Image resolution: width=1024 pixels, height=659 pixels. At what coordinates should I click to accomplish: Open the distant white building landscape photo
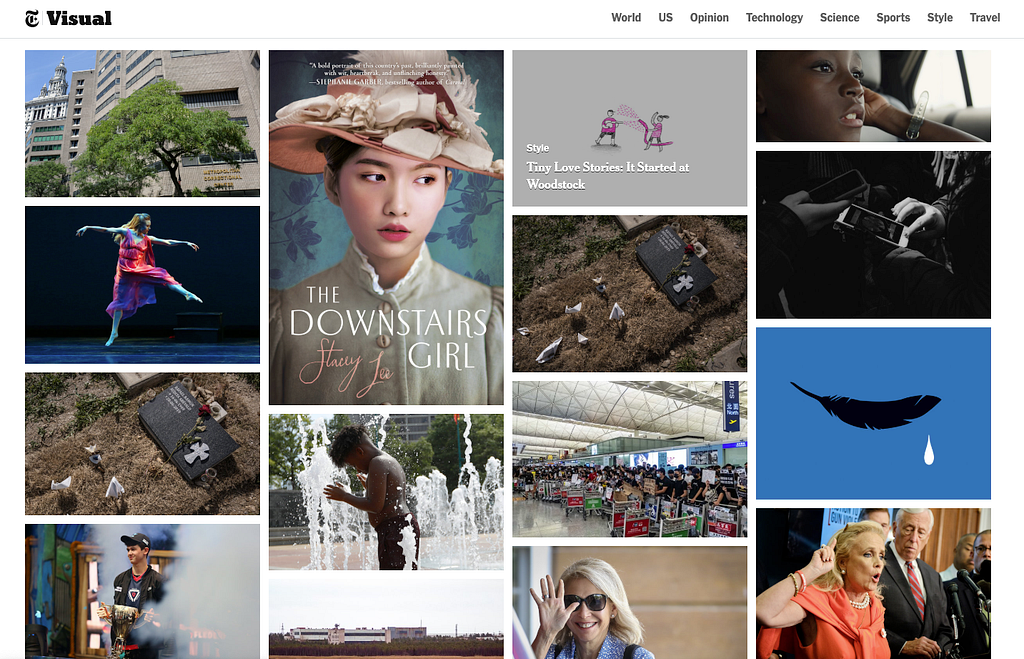coord(386,619)
